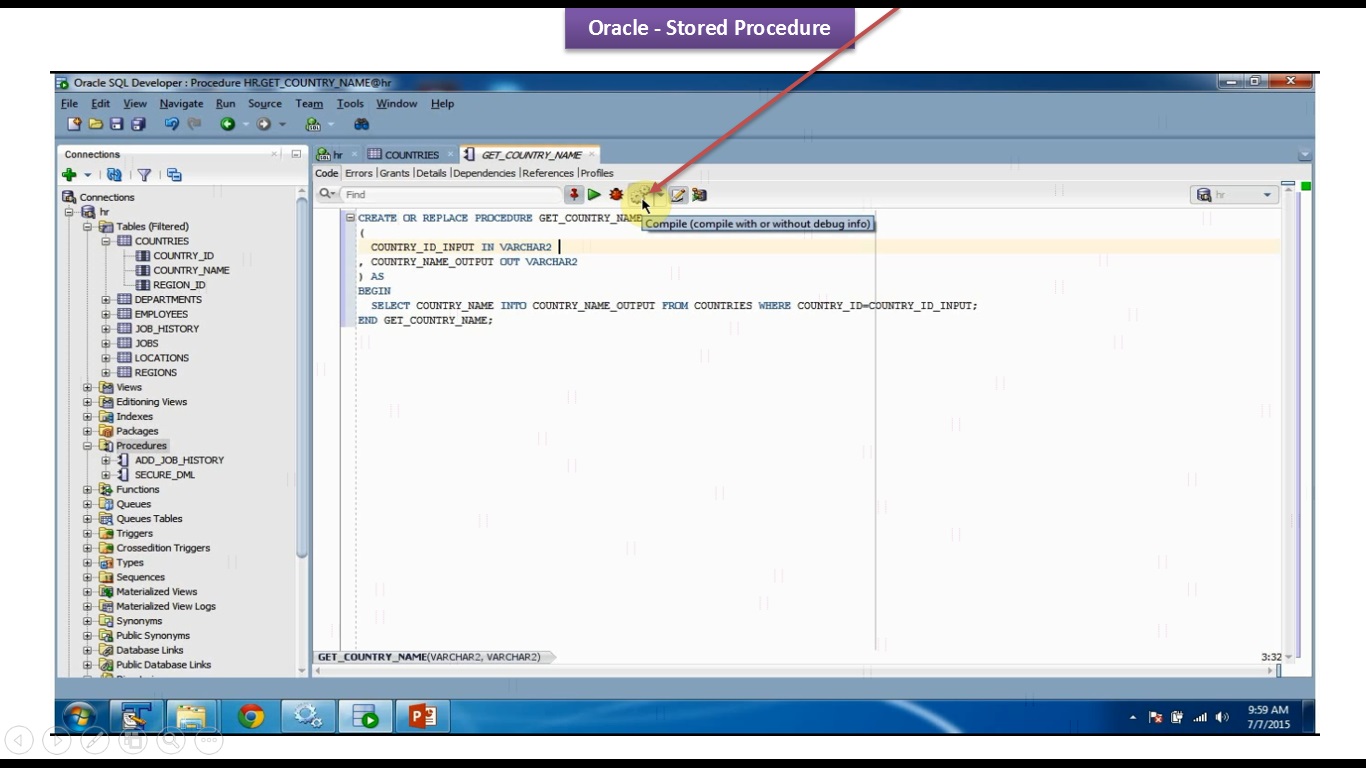Switch to the Grants sub-tab

pyautogui.click(x=395, y=173)
